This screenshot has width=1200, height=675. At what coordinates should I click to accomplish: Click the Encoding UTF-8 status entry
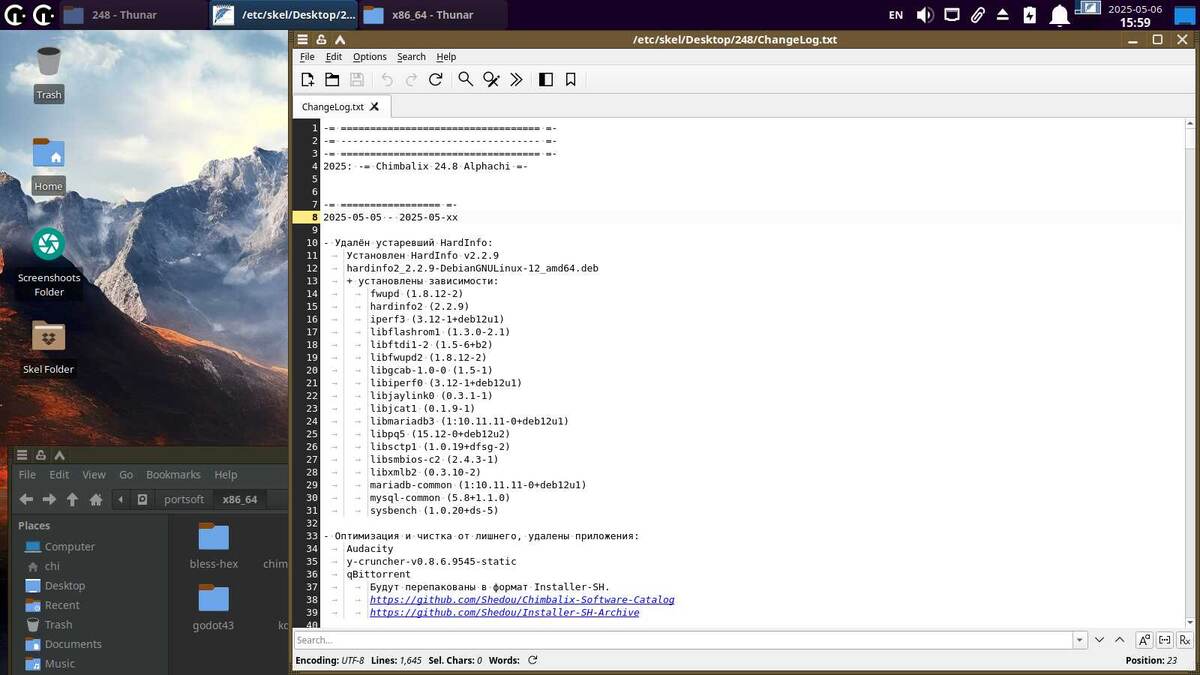tap(330, 660)
